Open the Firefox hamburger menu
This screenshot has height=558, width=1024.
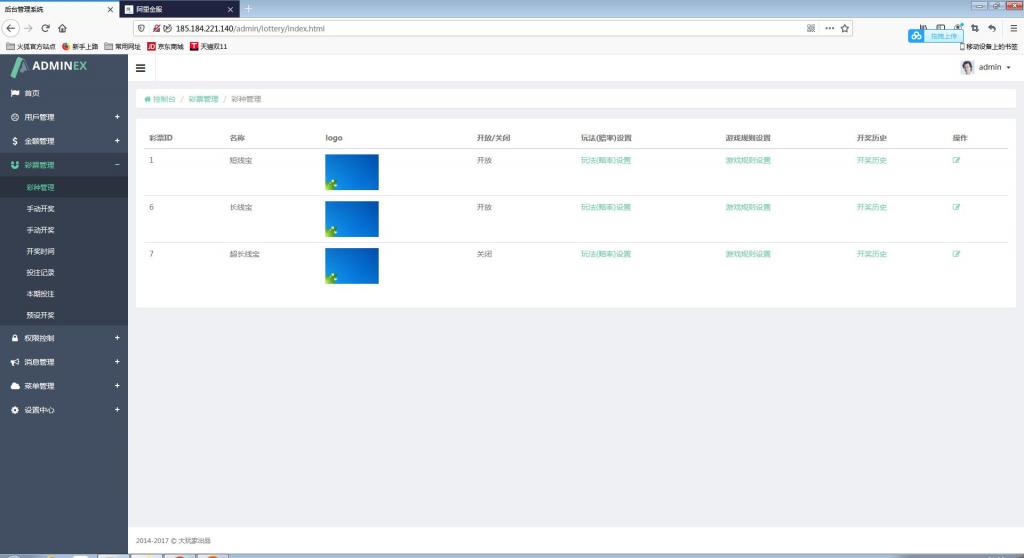[1013, 28]
